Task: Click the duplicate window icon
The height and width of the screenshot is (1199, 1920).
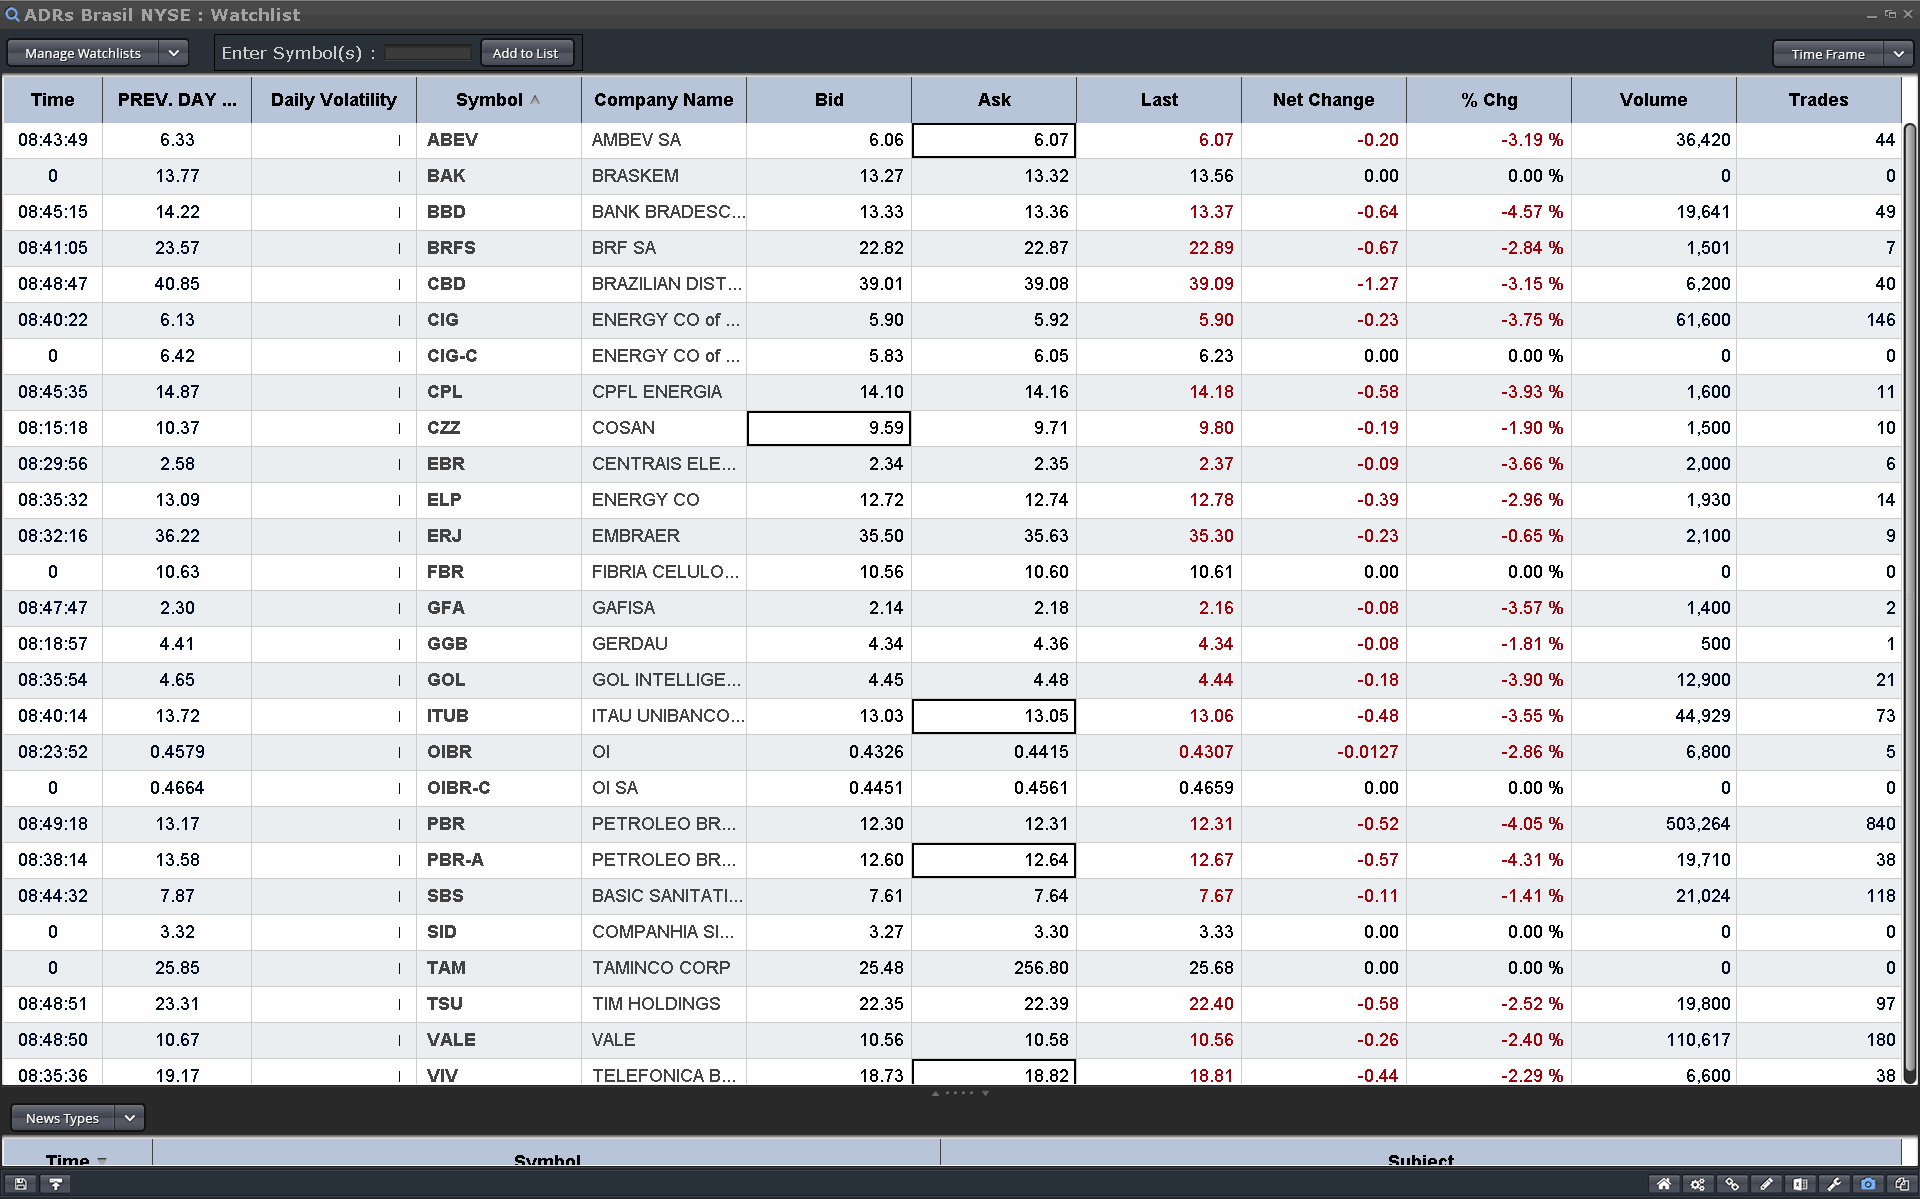Action: click(1902, 1184)
